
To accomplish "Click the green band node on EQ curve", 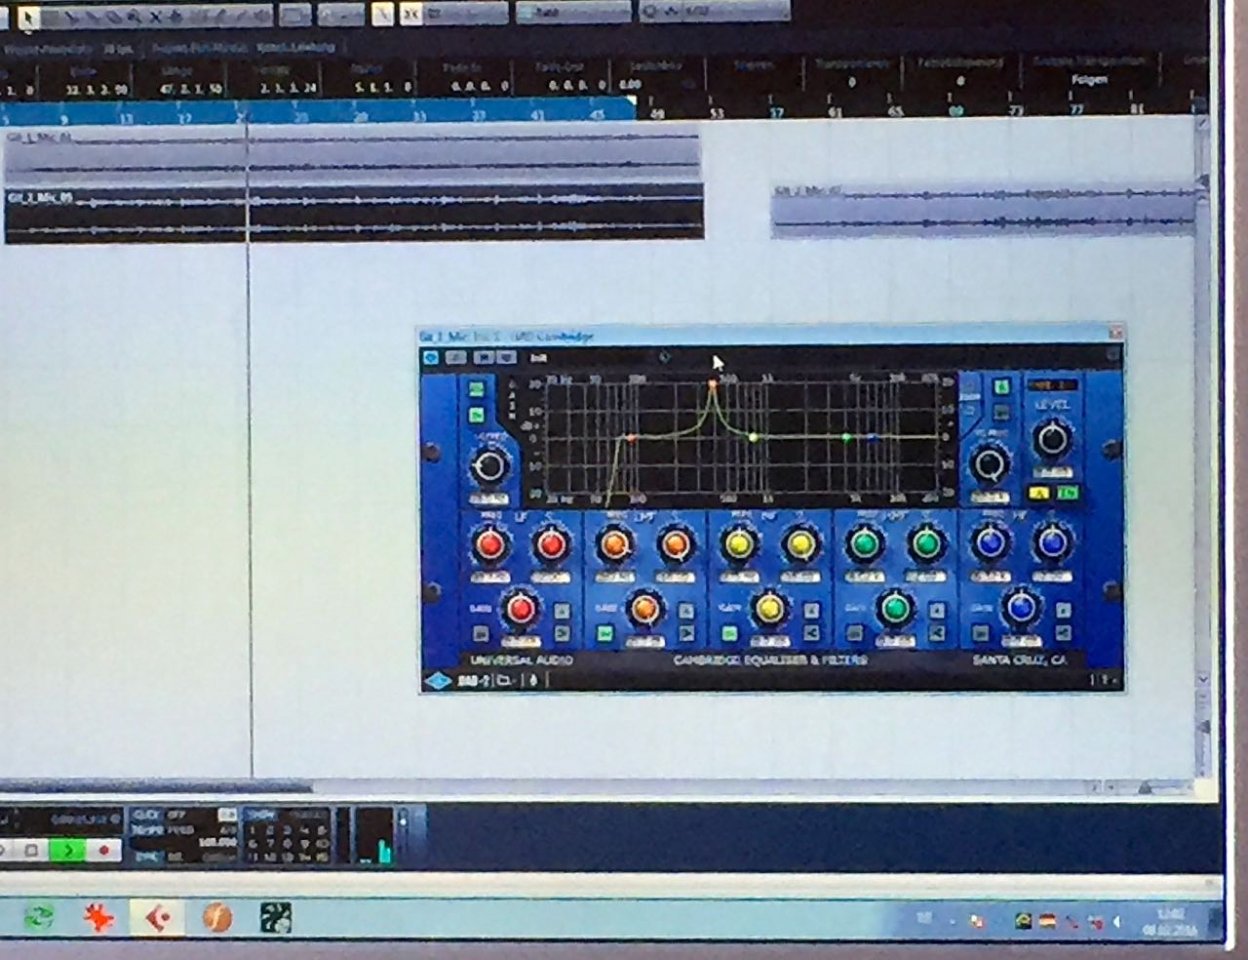I will coord(846,437).
